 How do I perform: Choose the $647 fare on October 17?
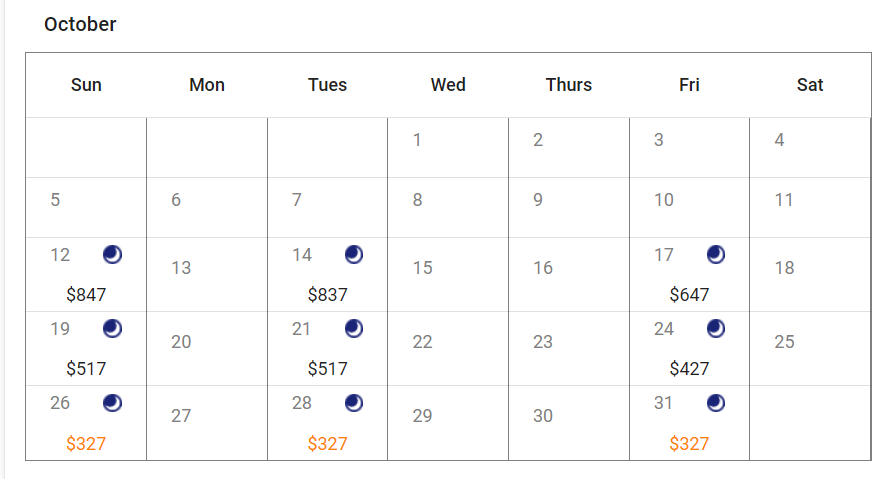tap(689, 295)
